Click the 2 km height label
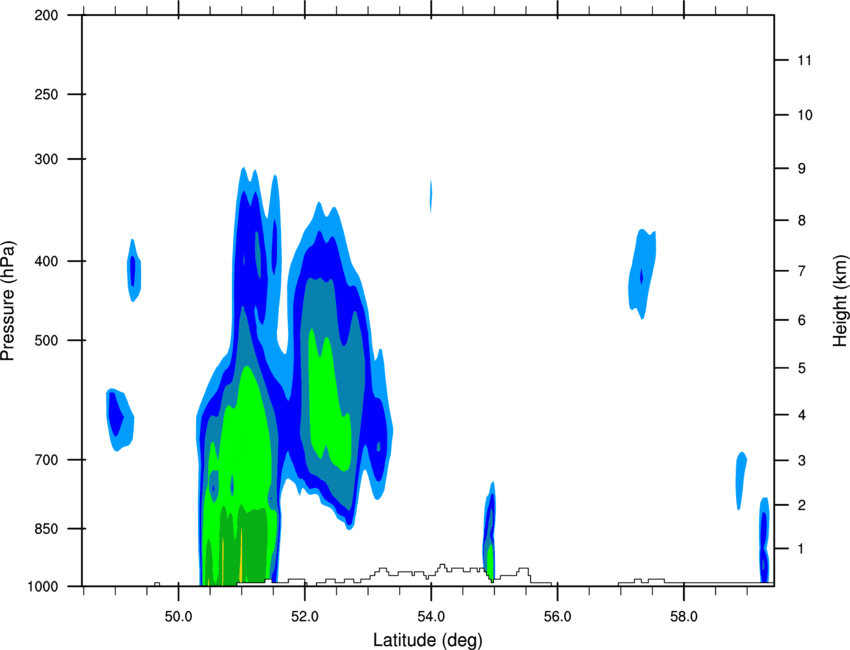 pyautogui.click(x=802, y=505)
